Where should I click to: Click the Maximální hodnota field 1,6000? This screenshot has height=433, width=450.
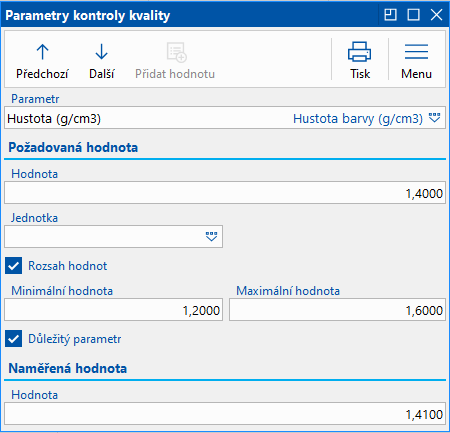[x=337, y=310]
